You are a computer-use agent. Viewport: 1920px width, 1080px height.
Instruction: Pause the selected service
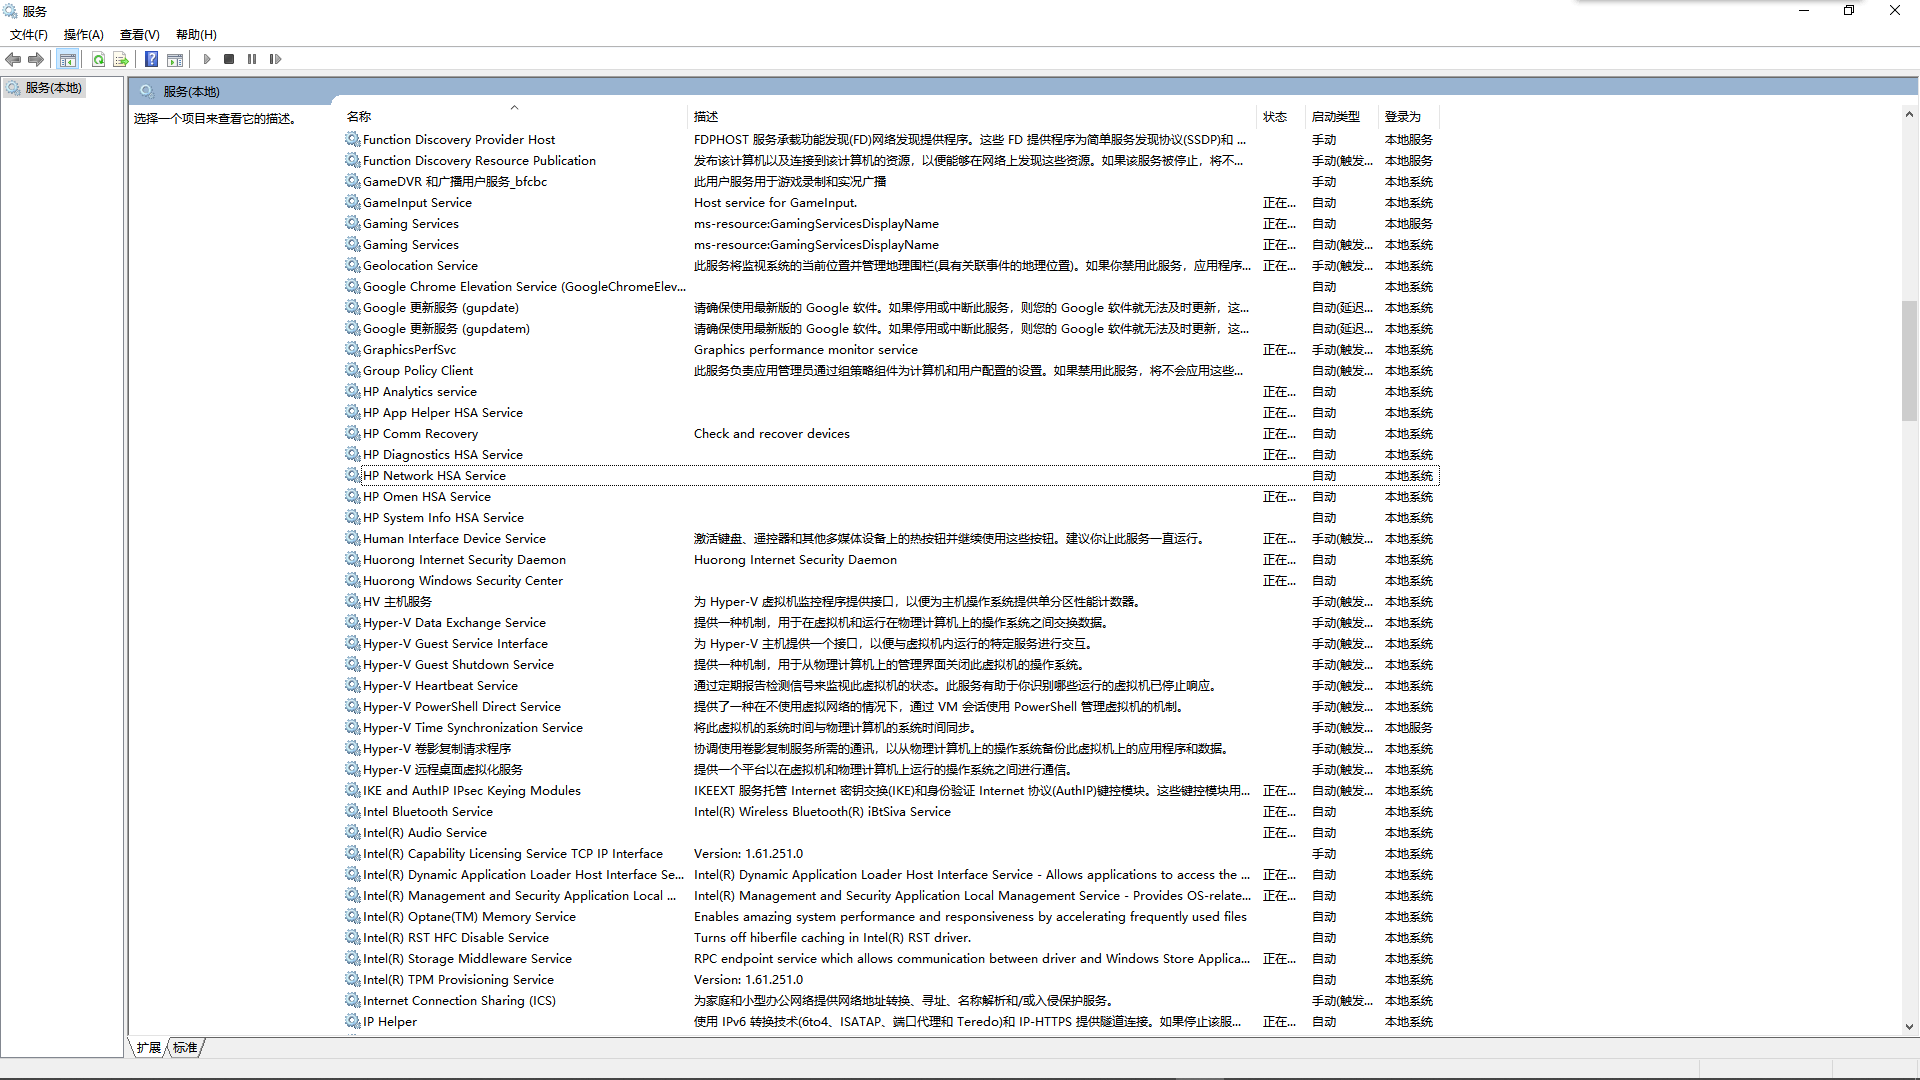pyautogui.click(x=252, y=59)
